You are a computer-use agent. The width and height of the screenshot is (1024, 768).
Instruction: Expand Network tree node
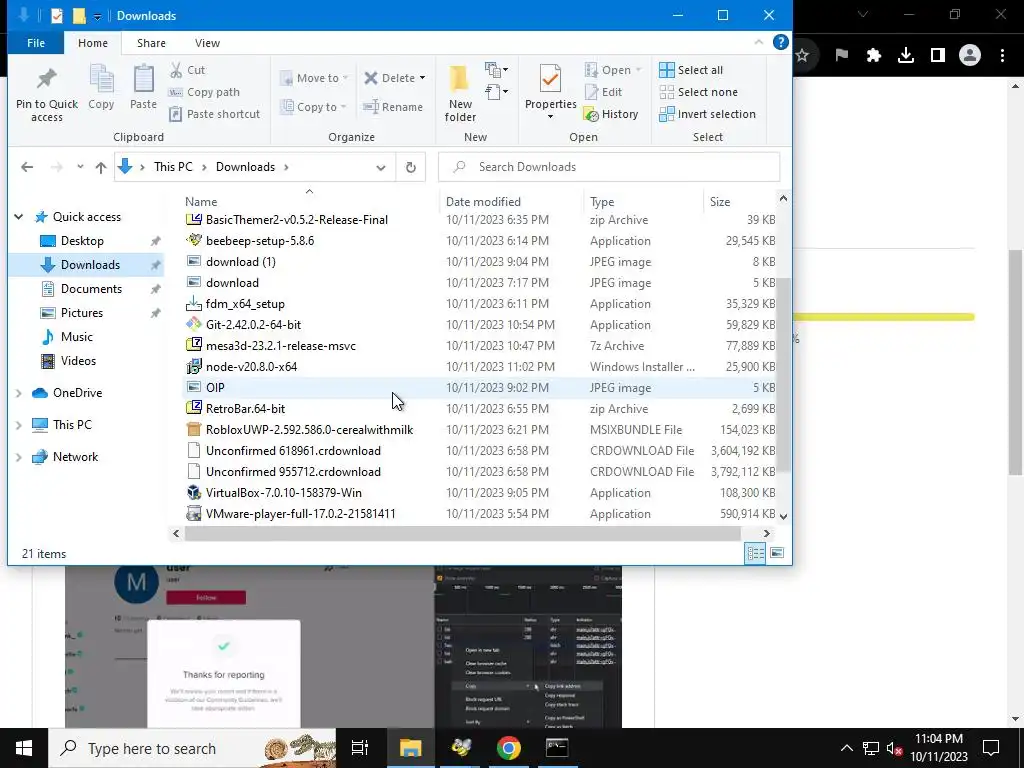(x=19, y=457)
